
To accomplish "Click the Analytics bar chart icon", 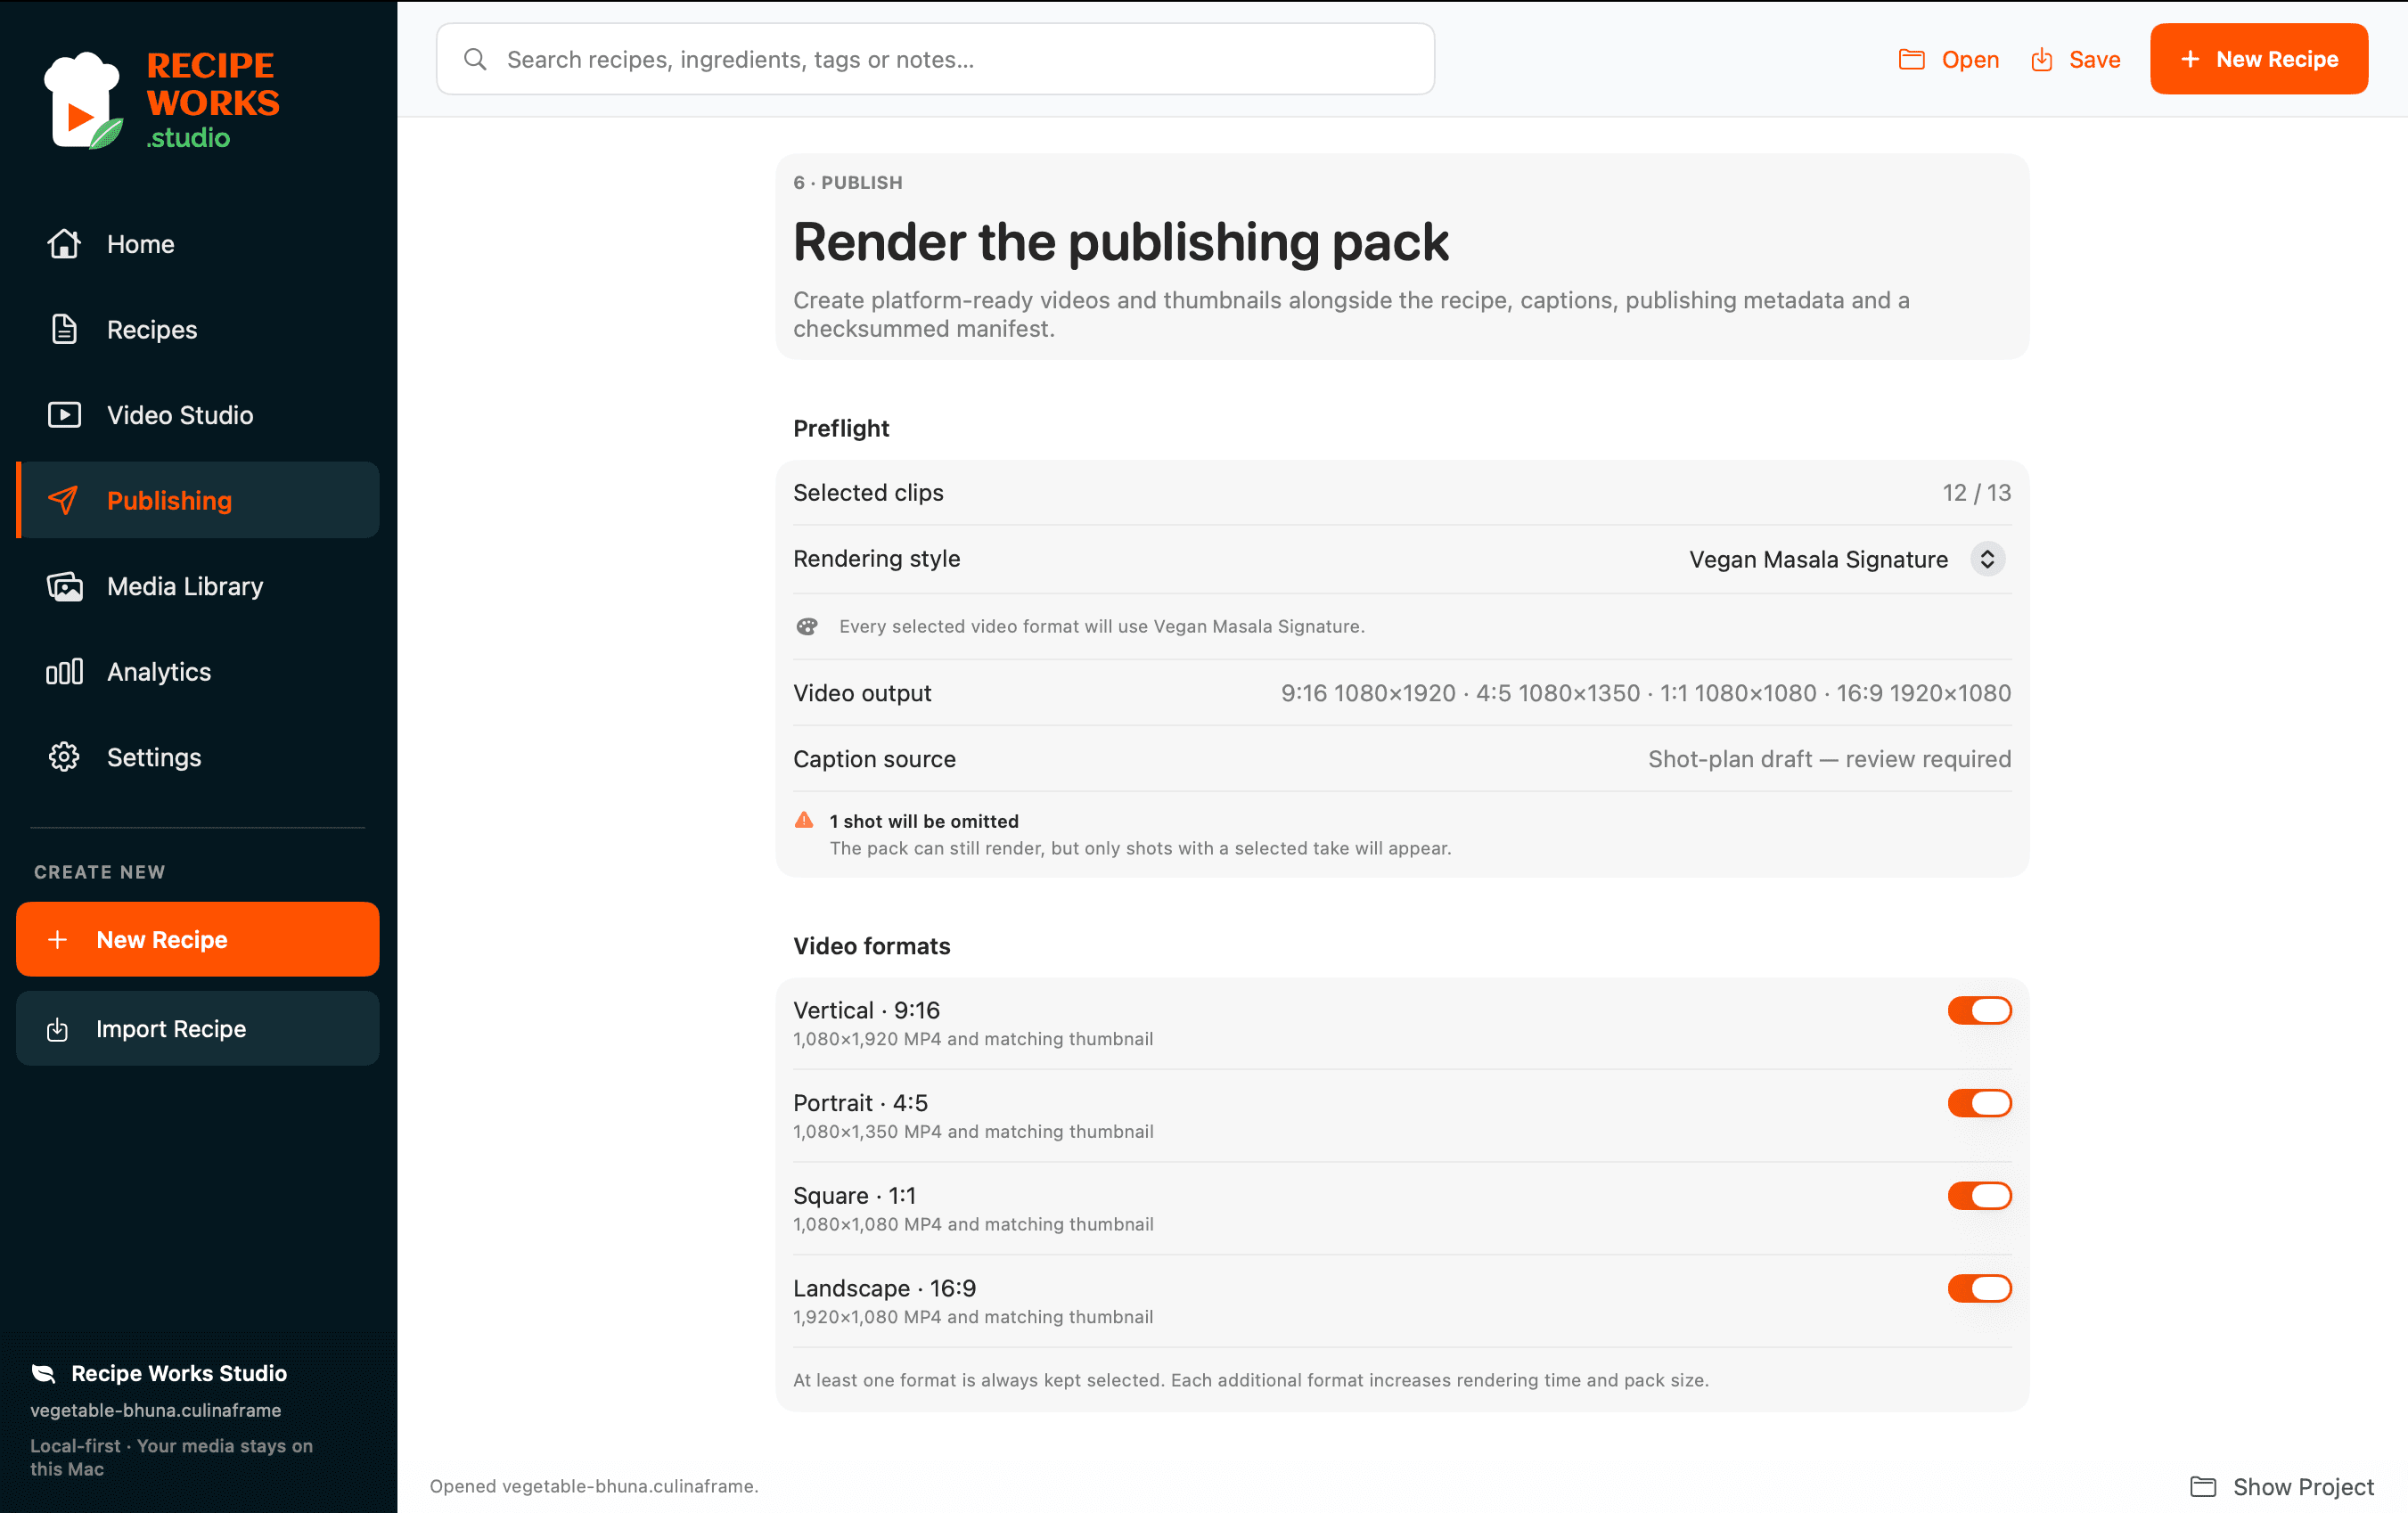I will (64, 672).
